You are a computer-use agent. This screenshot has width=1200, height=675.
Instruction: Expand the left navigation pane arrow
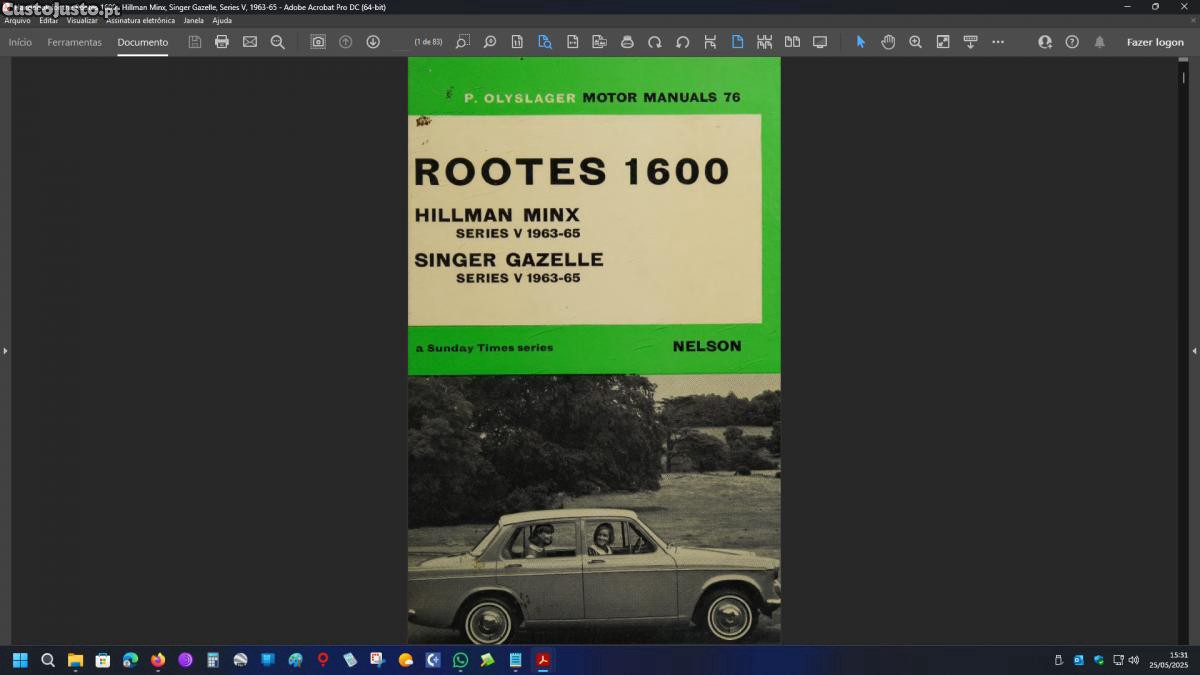point(5,351)
